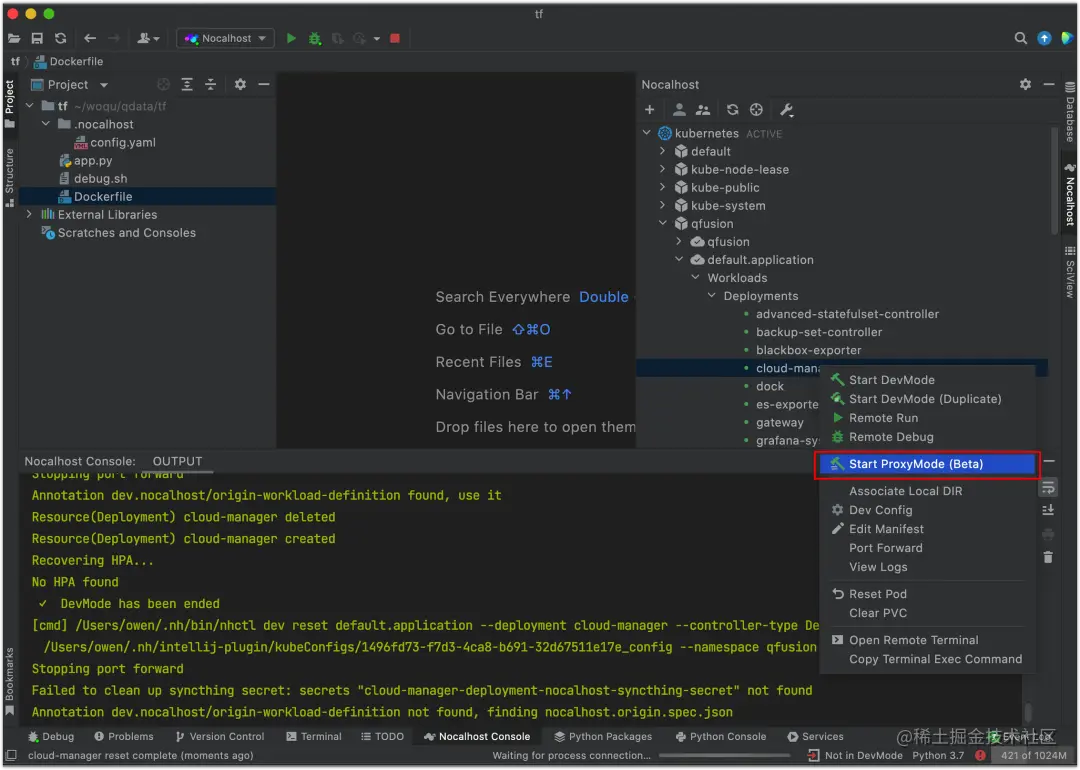This screenshot has height=770, width=1080.
Task: Click Python 3.7 interpreter in status bar
Action: point(937,756)
